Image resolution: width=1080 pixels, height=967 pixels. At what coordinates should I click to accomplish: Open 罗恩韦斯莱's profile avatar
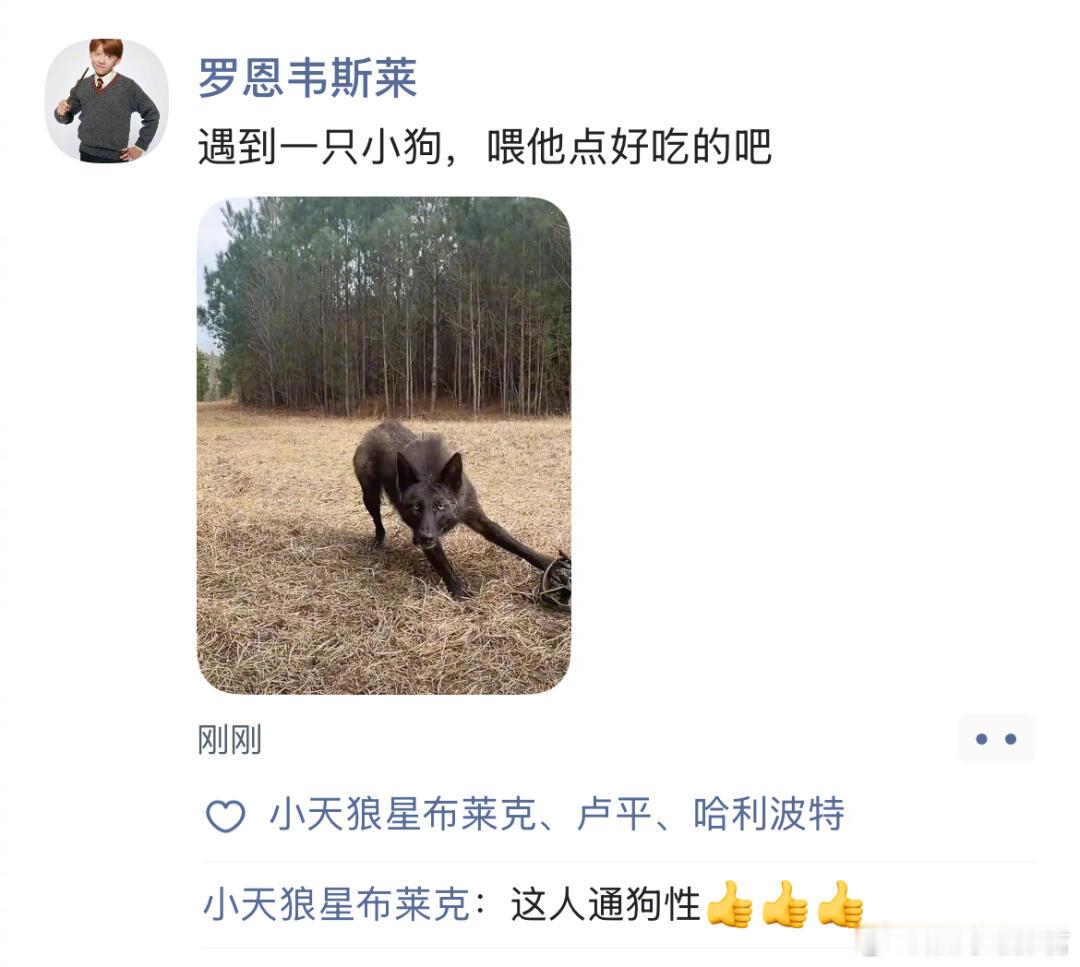[106, 101]
